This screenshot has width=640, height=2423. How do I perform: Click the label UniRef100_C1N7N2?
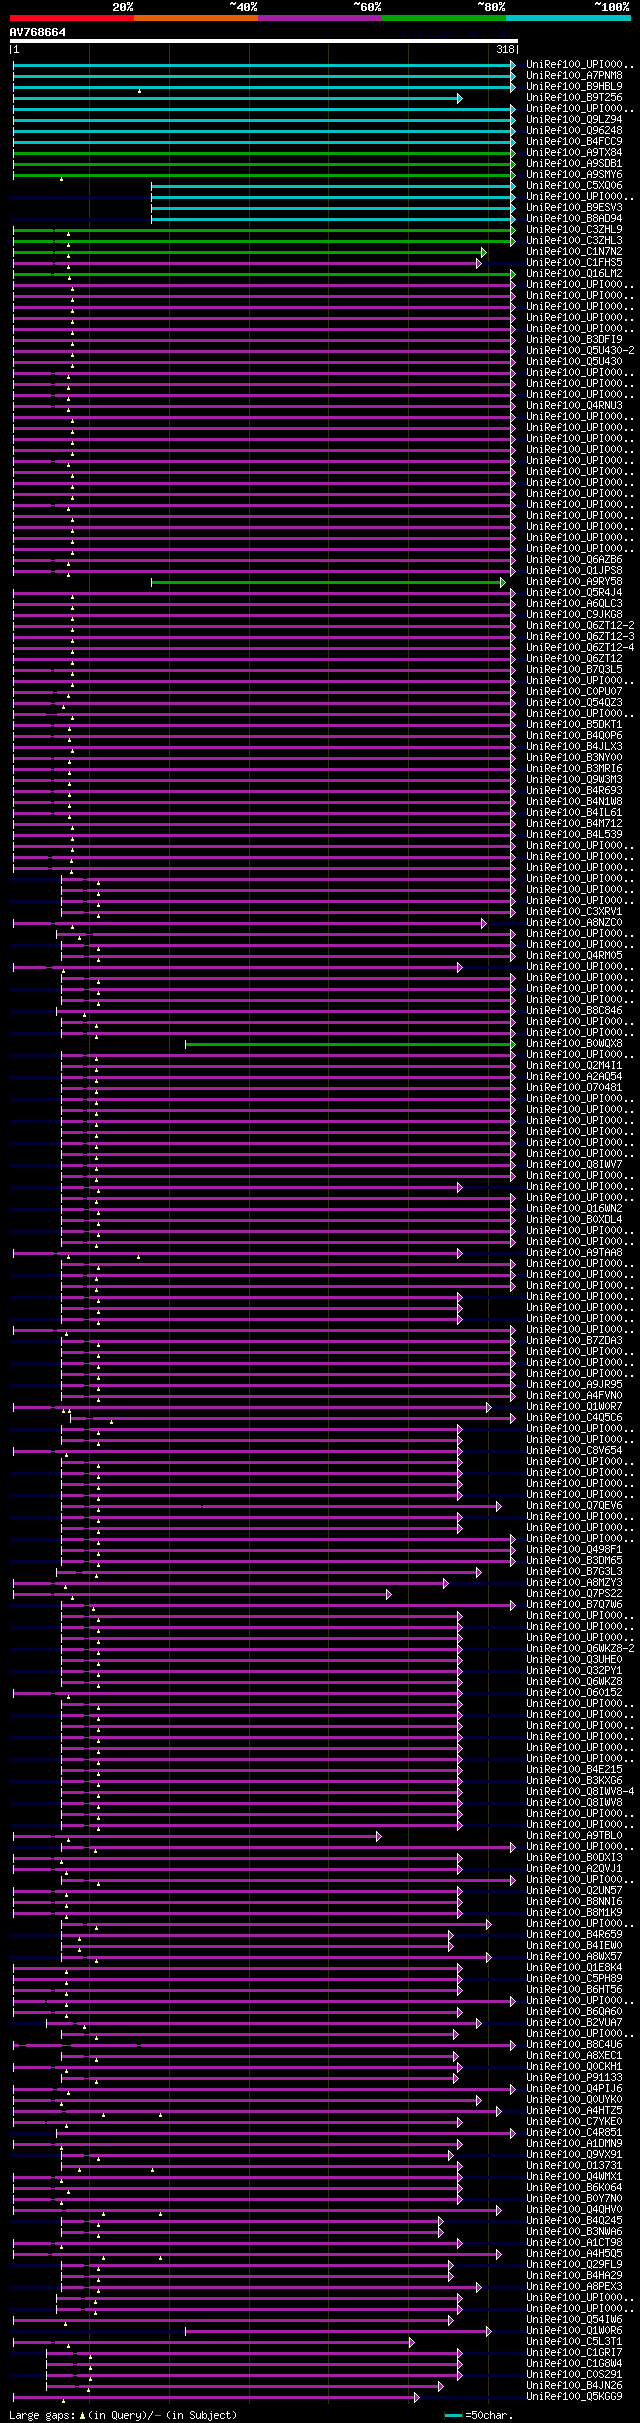click(x=574, y=251)
